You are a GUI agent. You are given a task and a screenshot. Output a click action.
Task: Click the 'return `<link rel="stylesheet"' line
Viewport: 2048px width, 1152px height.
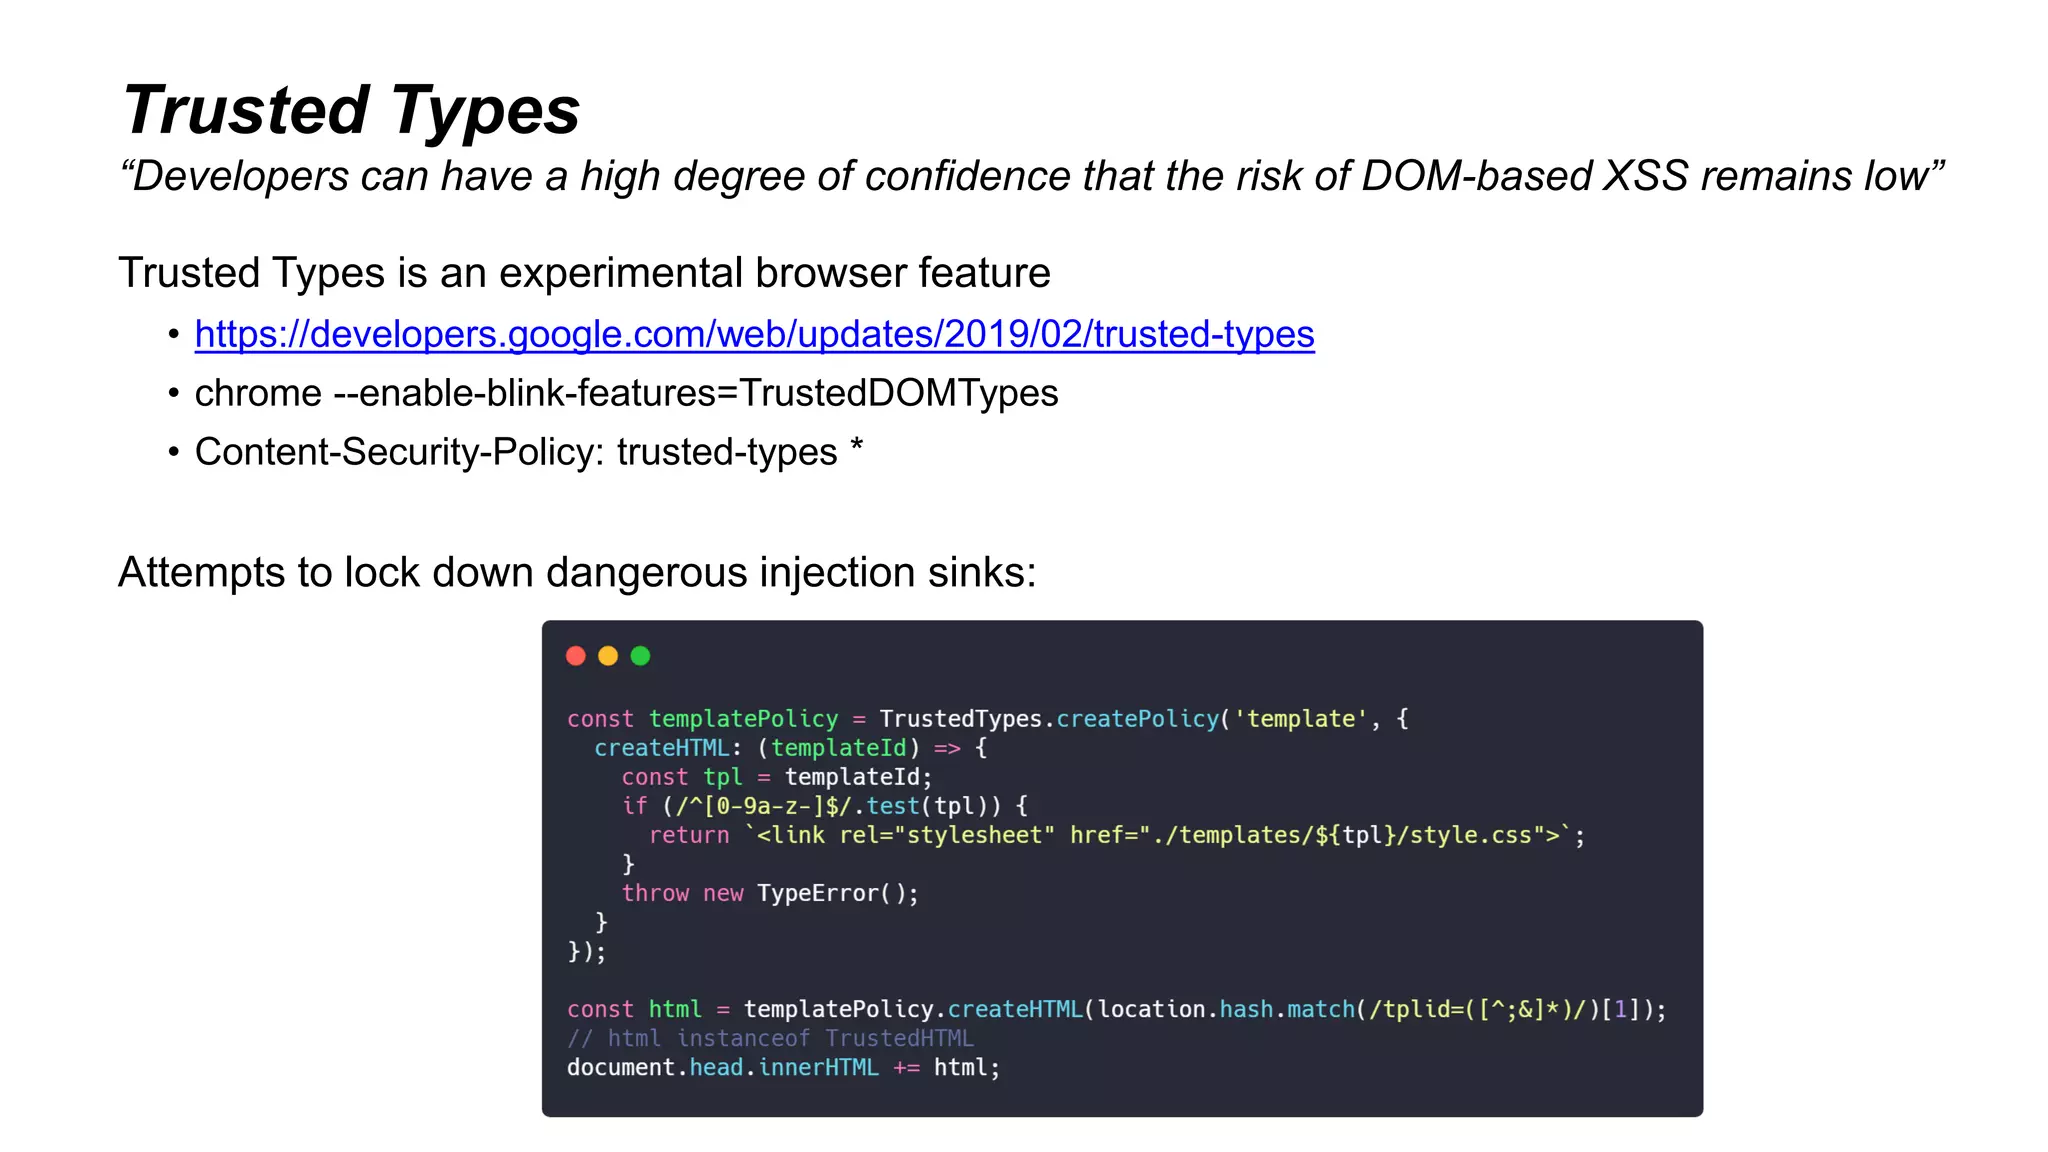point(1117,835)
